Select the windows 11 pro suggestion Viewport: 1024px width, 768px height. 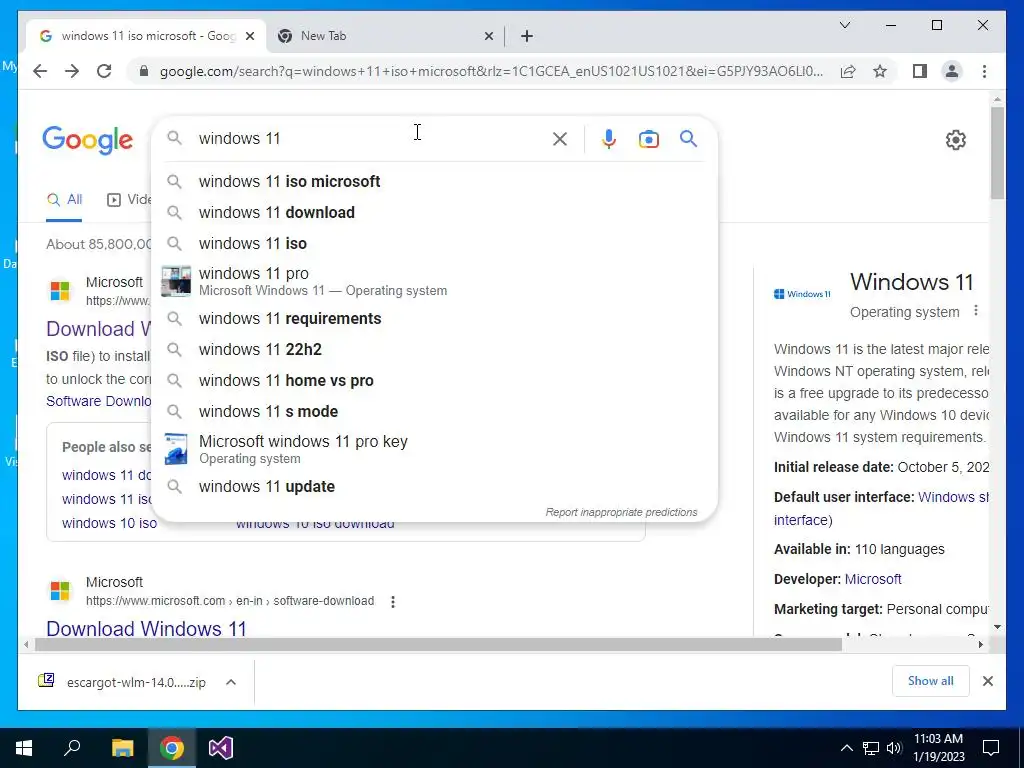click(434, 281)
